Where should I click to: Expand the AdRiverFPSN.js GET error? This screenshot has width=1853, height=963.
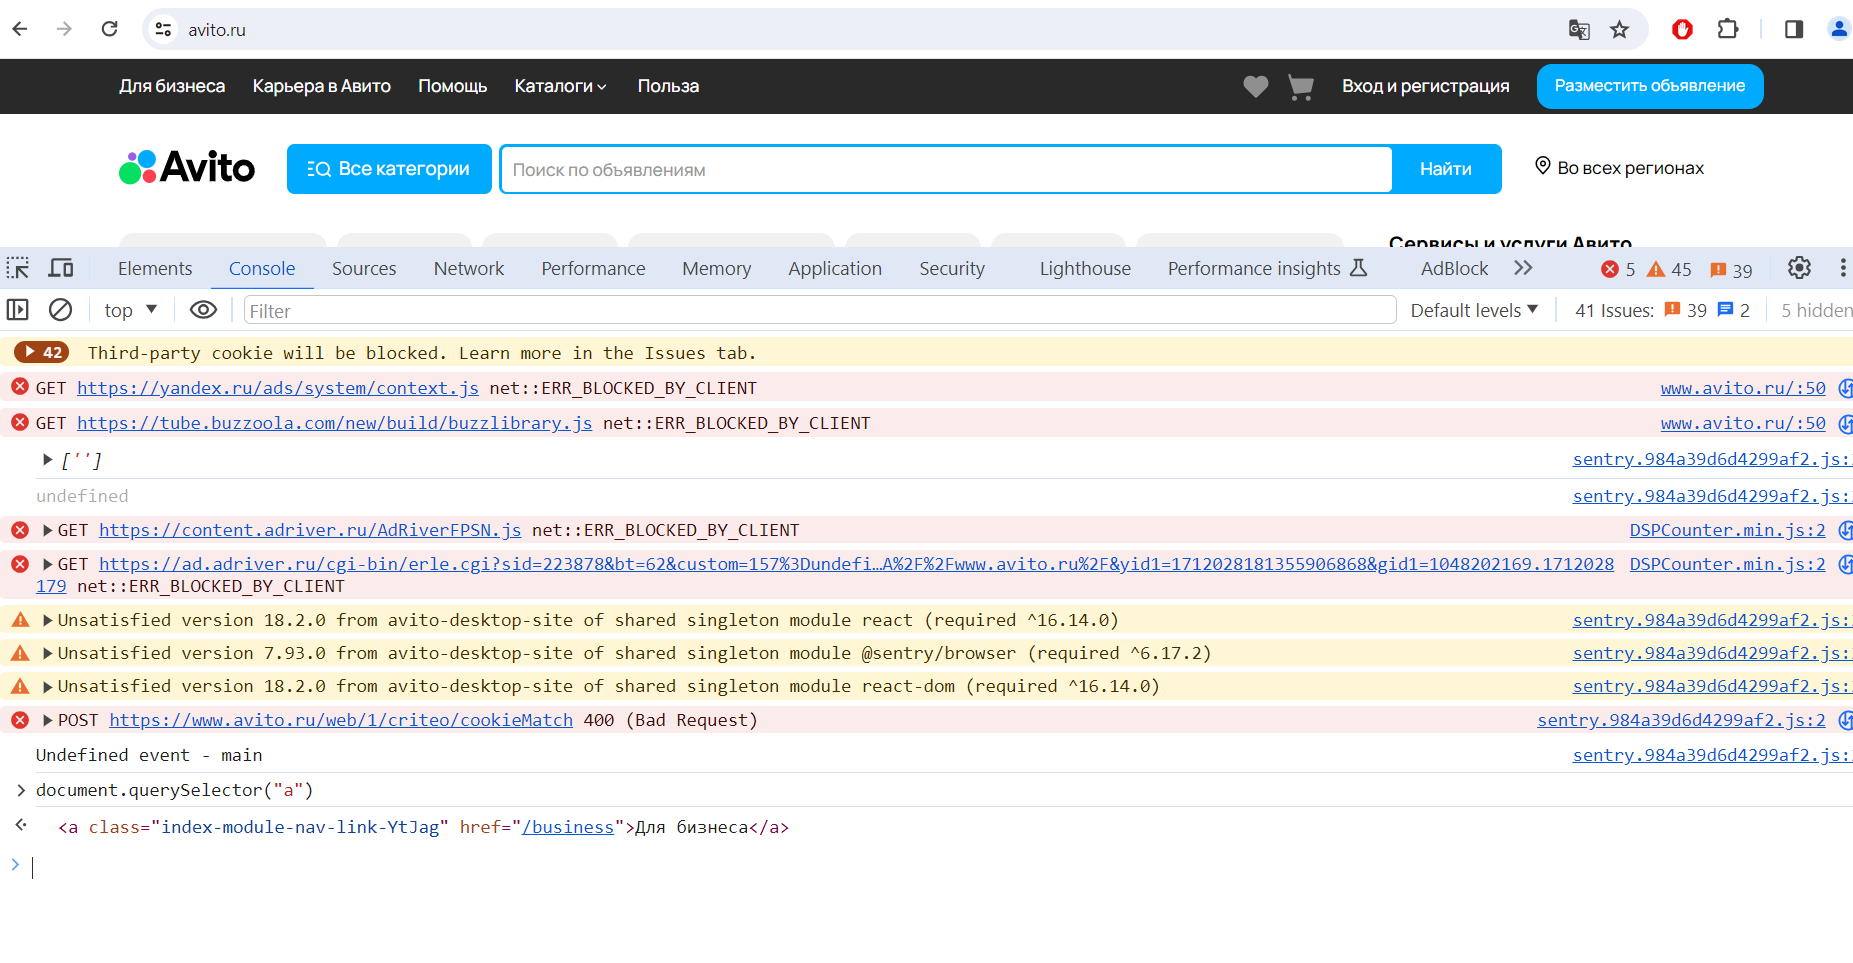point(47,530)
